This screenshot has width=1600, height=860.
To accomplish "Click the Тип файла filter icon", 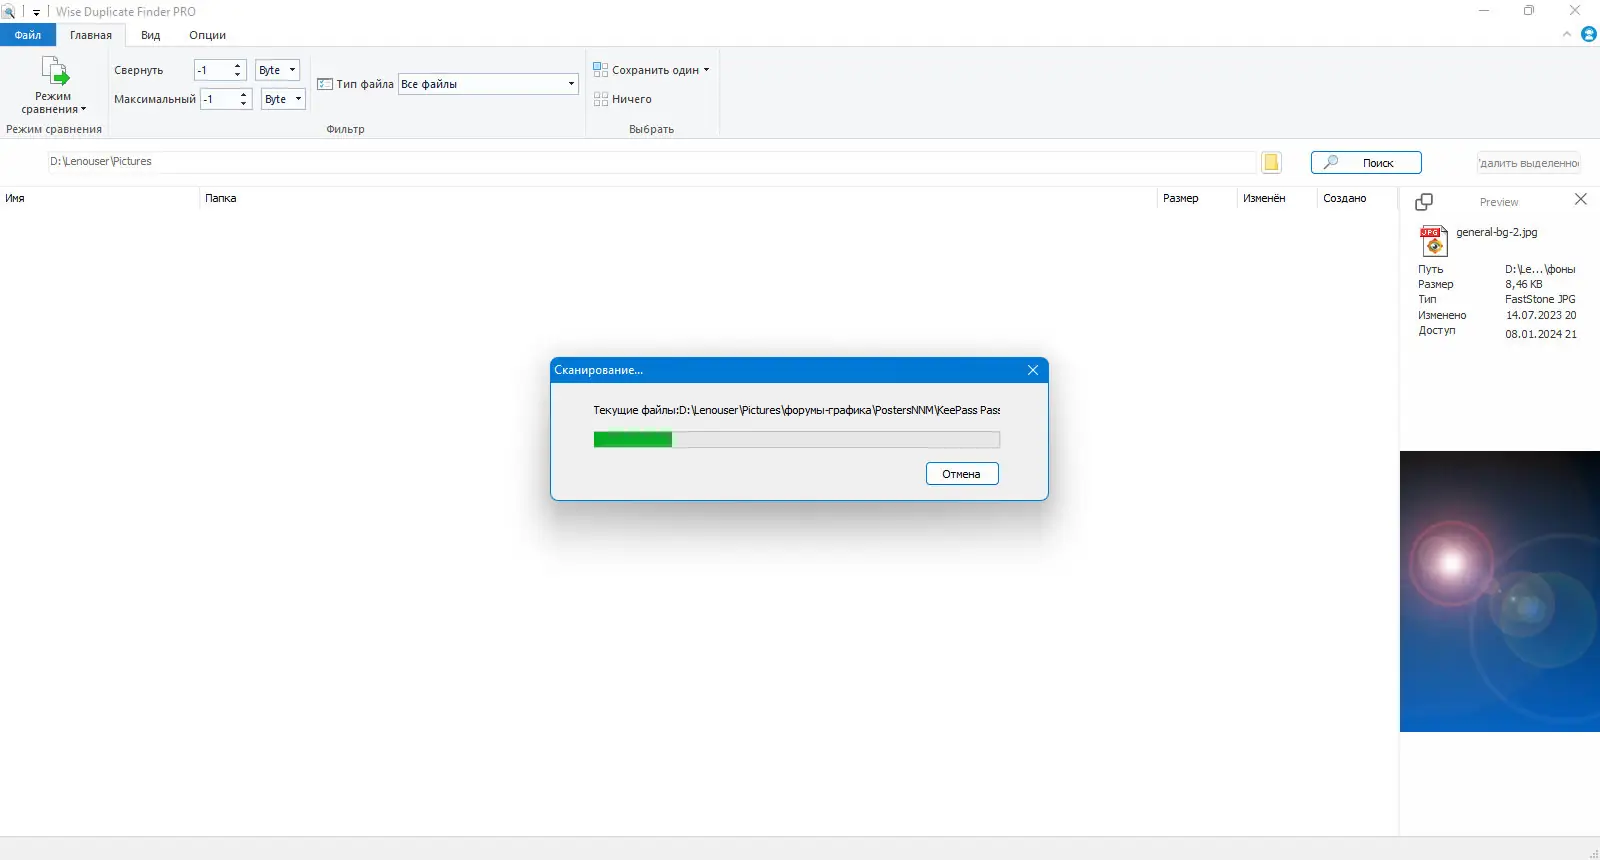I will click(325, 84).
